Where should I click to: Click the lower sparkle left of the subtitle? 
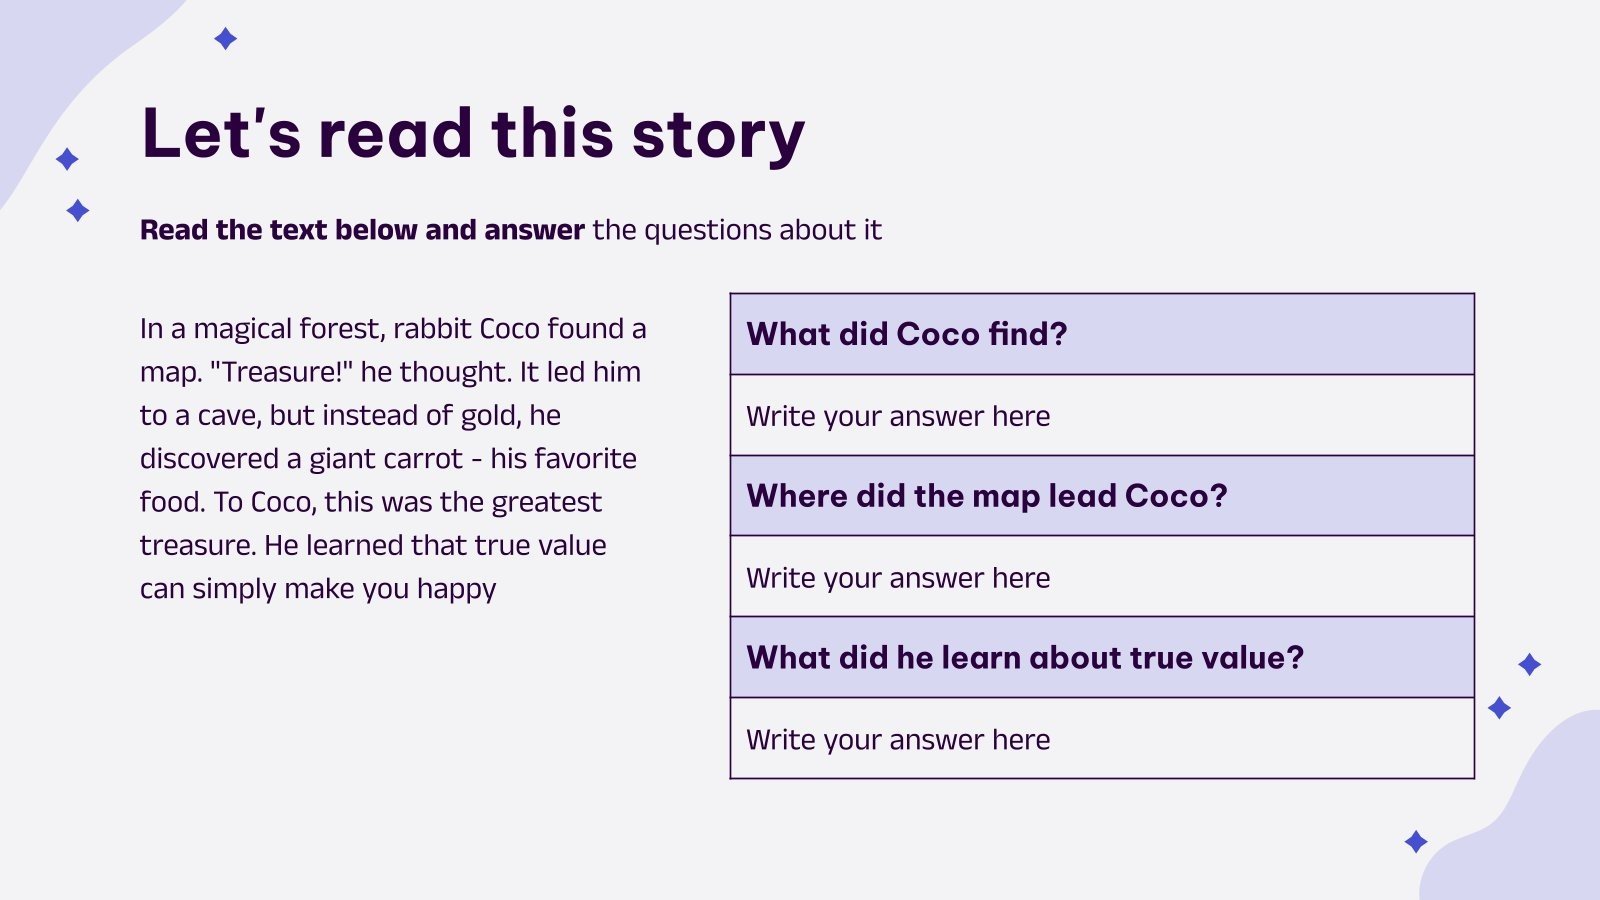click(x=78, y=210)
